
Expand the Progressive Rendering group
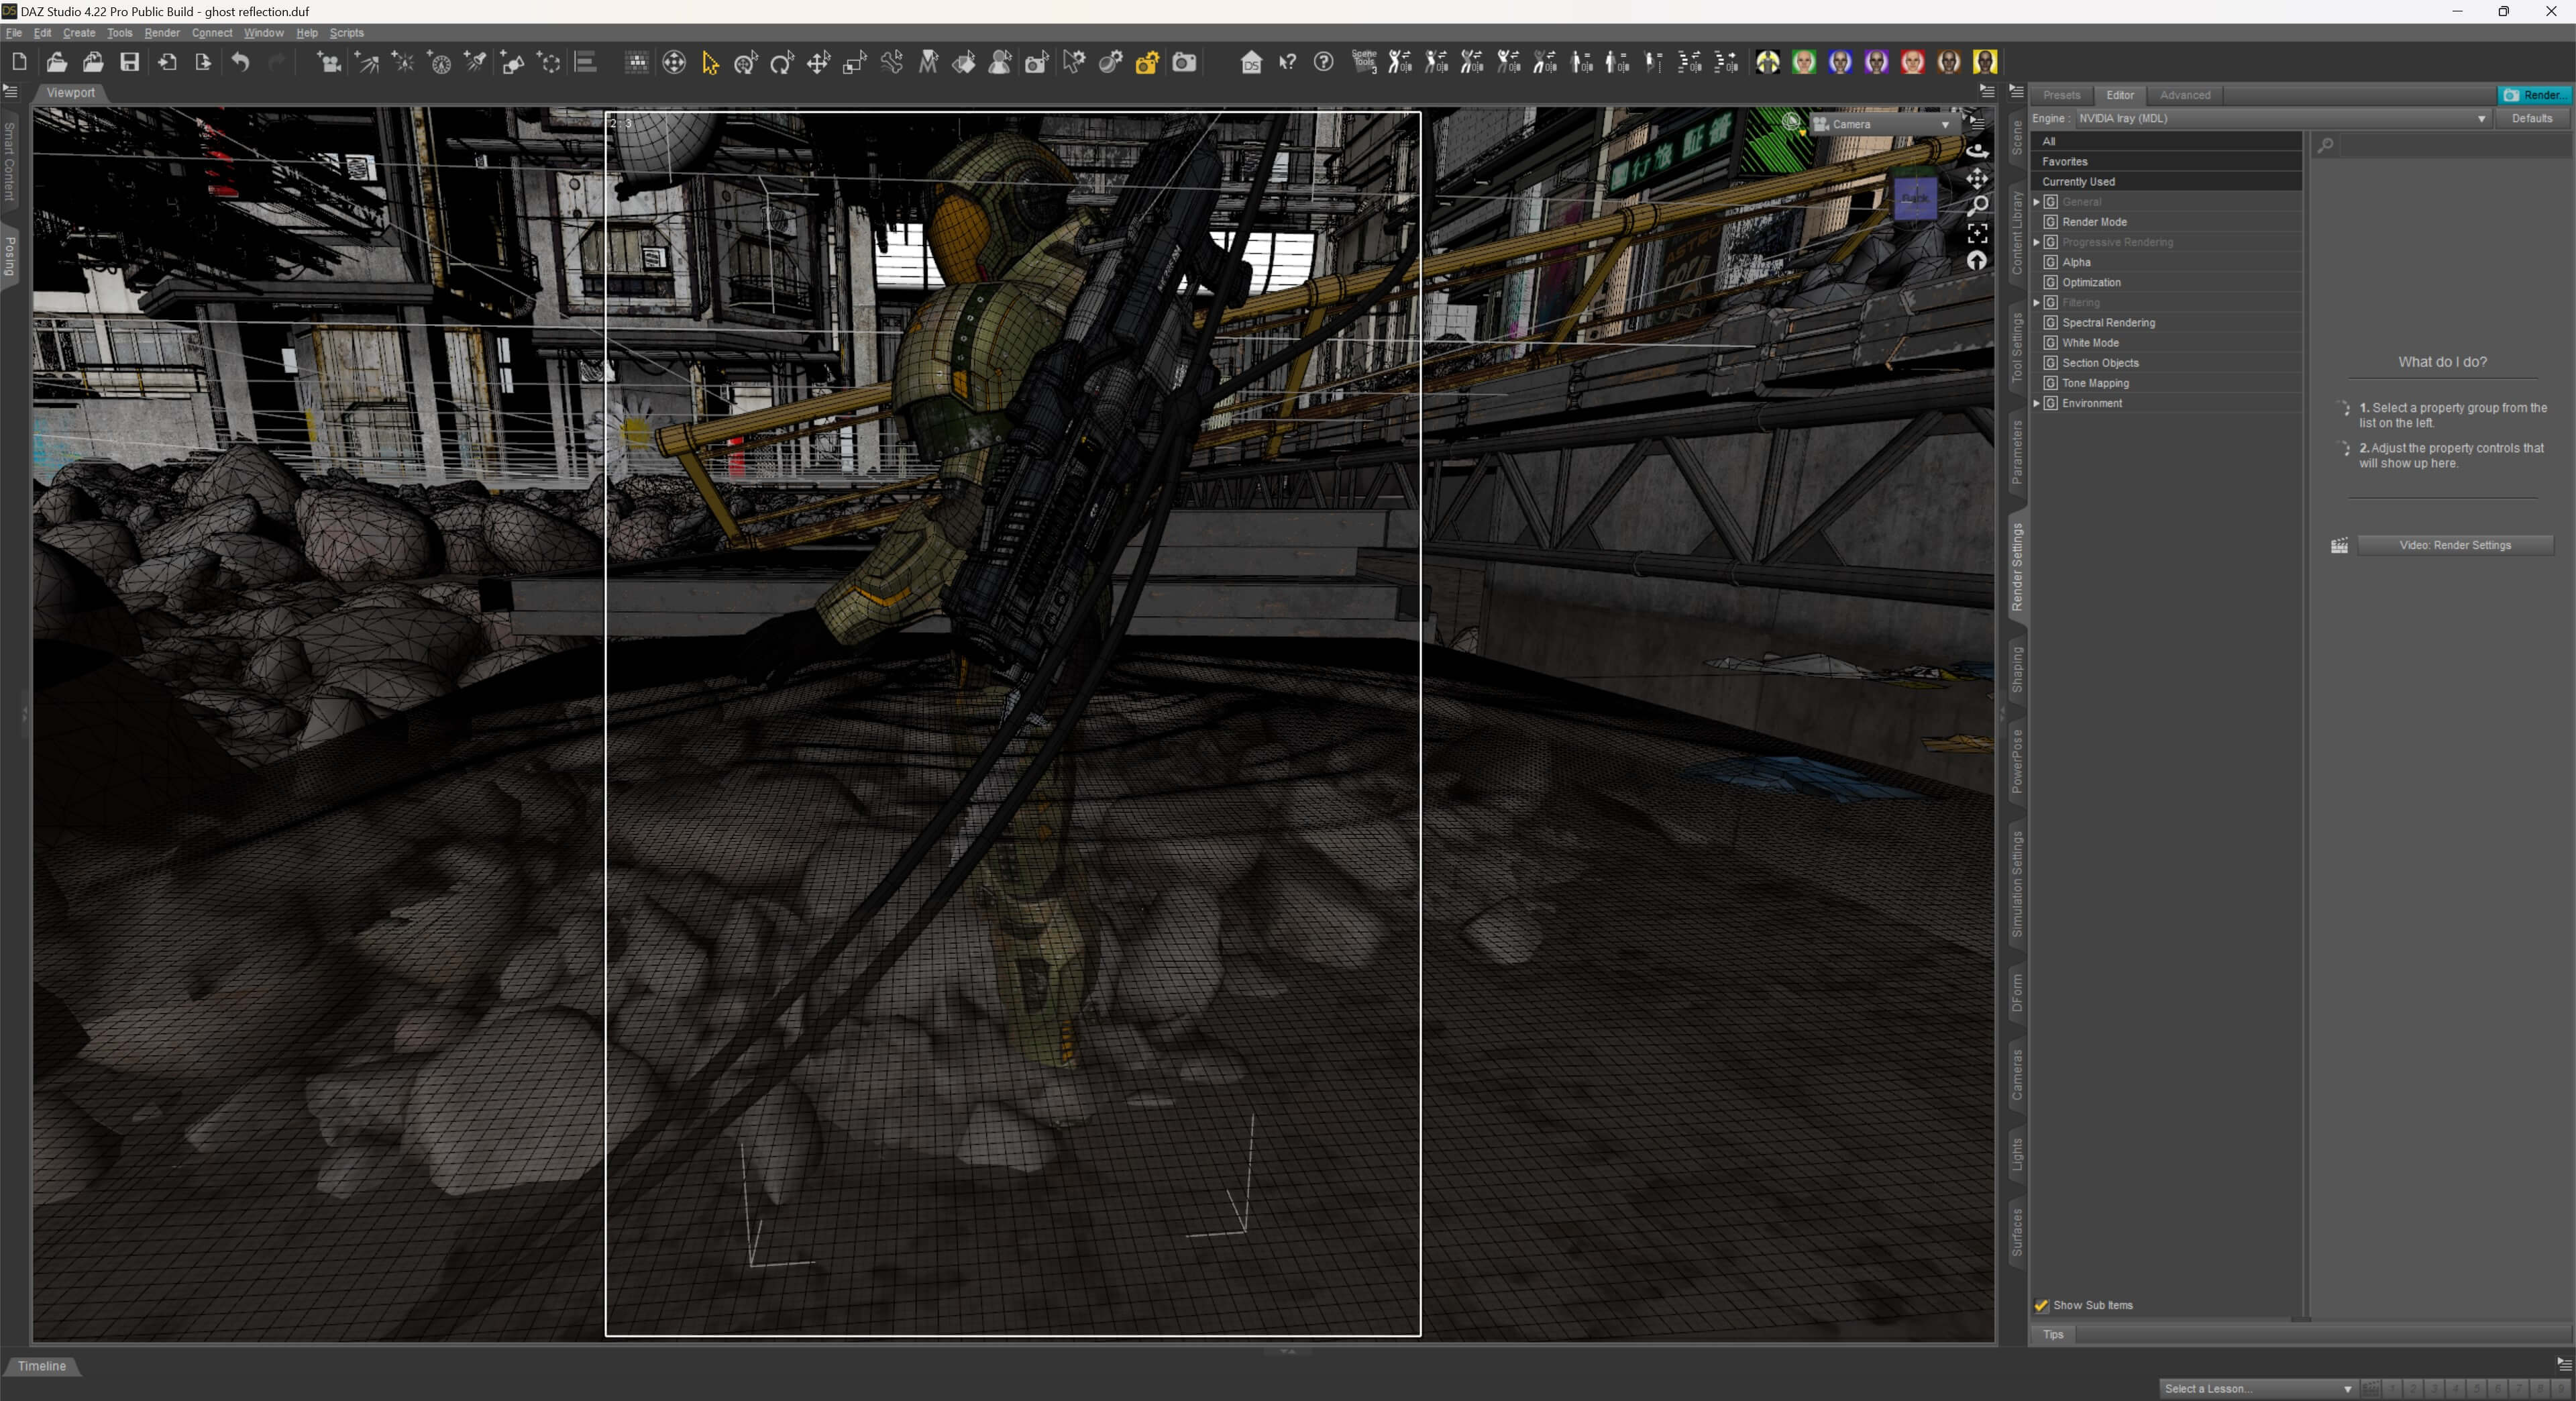point(2036,242)
